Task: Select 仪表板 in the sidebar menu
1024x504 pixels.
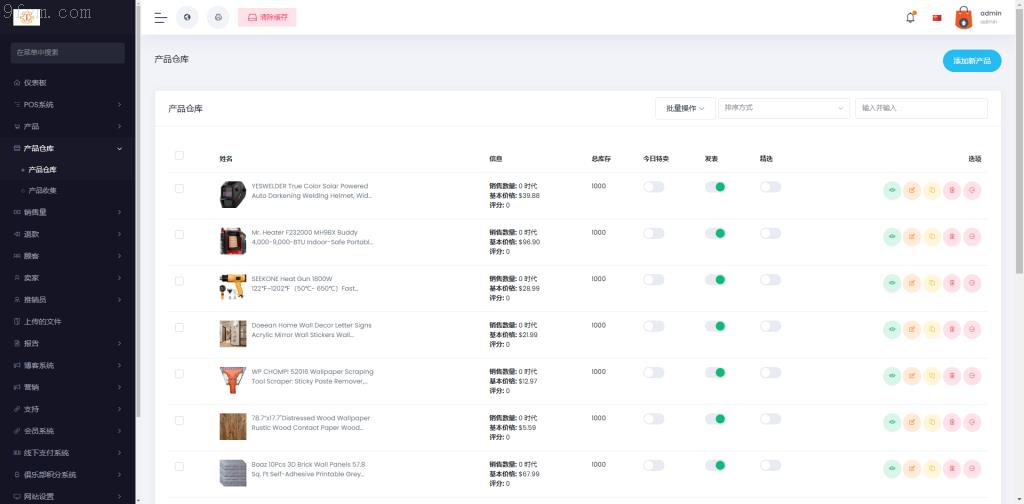Action: [x=35, y=82]
